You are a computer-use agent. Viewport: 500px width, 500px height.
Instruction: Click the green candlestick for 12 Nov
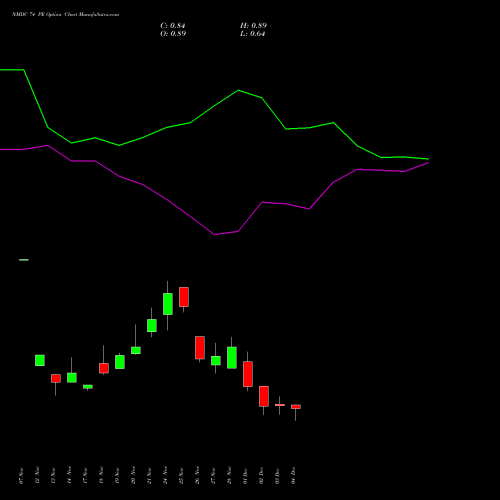point(40,360)
